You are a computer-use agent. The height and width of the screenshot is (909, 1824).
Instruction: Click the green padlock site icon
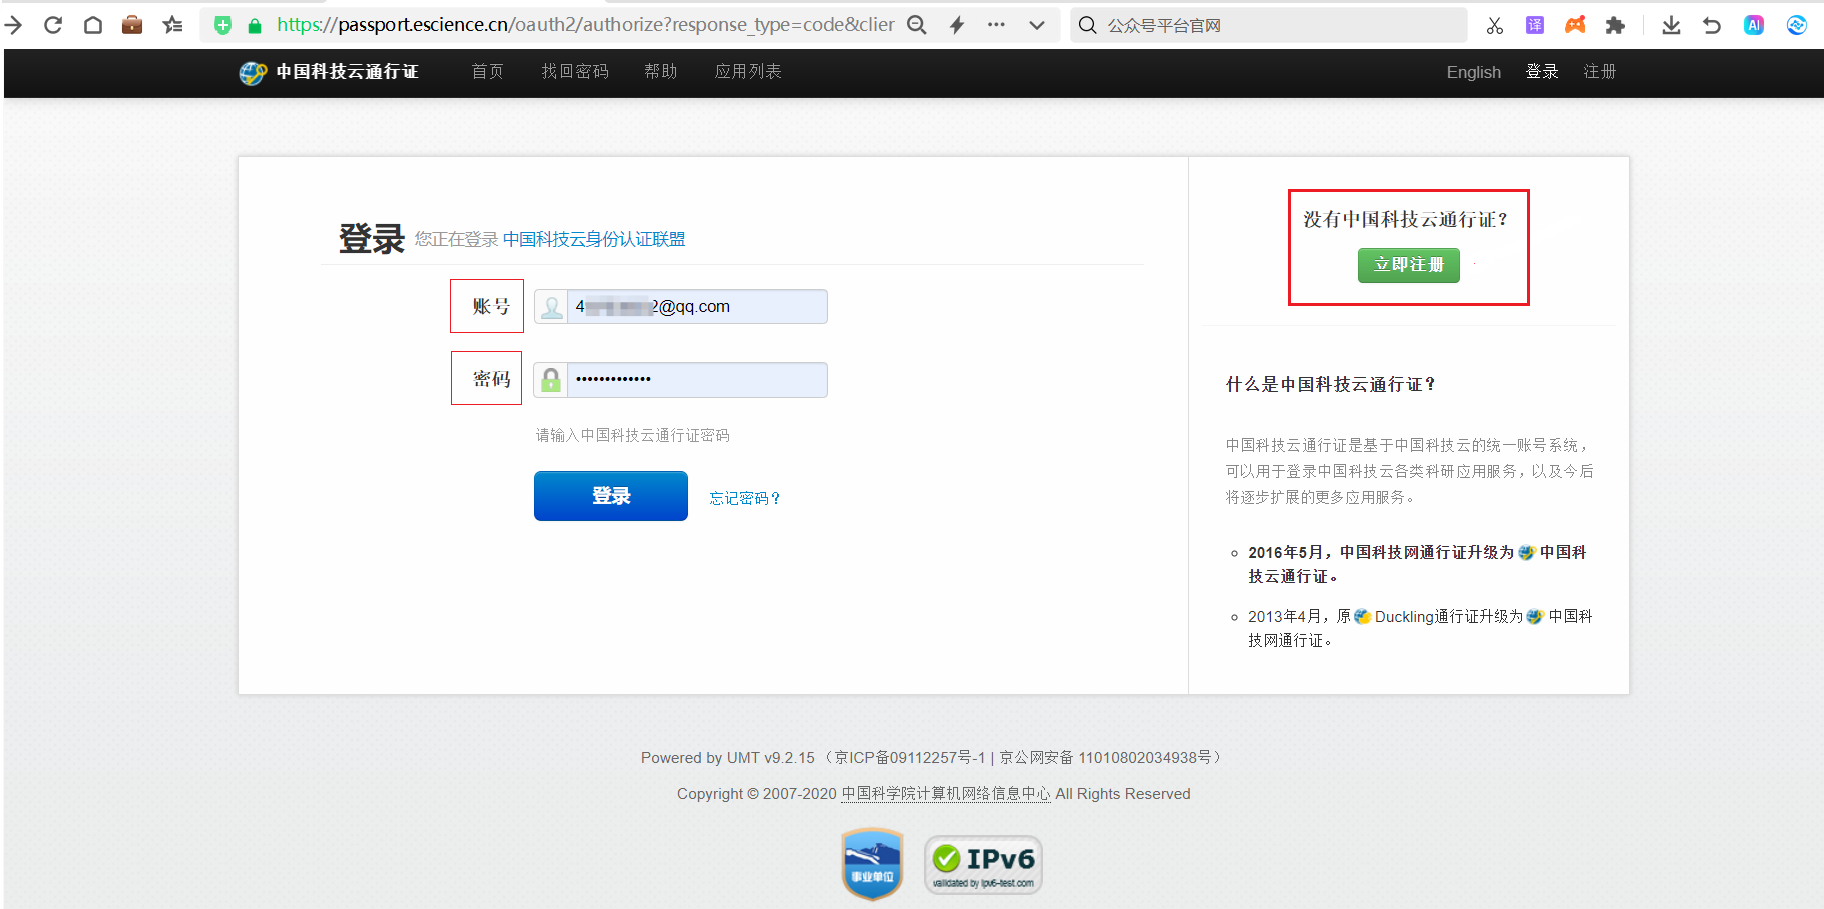pyautogui.click(x=255, y=26)
